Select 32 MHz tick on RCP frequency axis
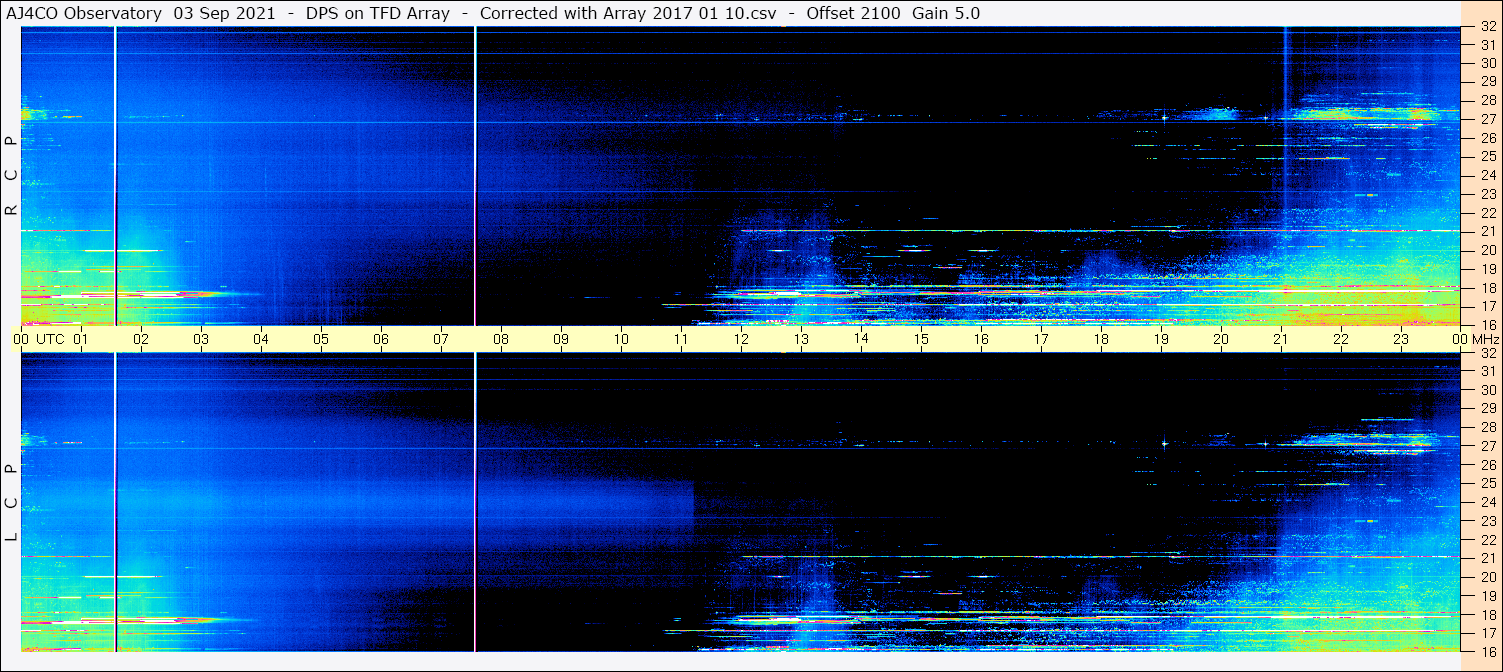Image resolution: width=1503 pixels, height=672 pixels. pos(1487,26)
